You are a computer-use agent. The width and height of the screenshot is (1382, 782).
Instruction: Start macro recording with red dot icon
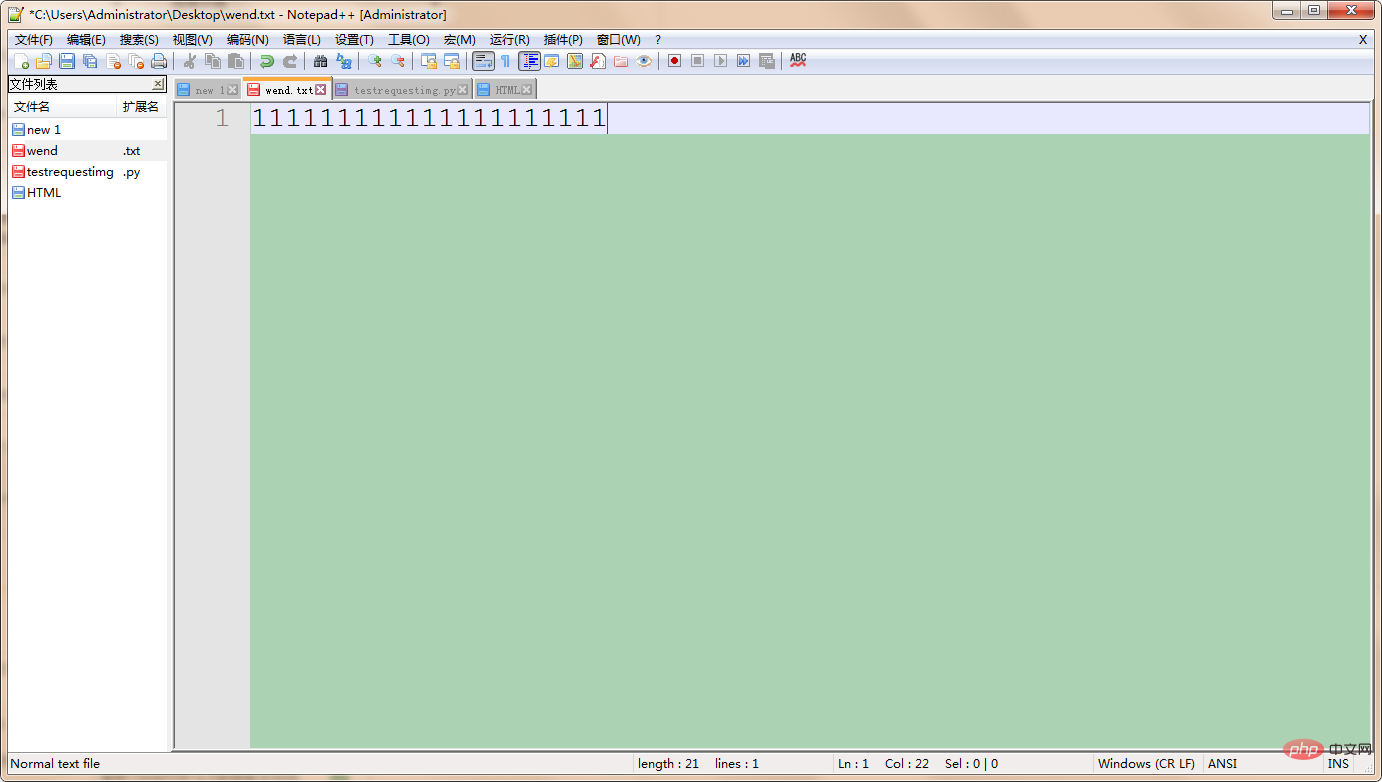tap(674, 61)
